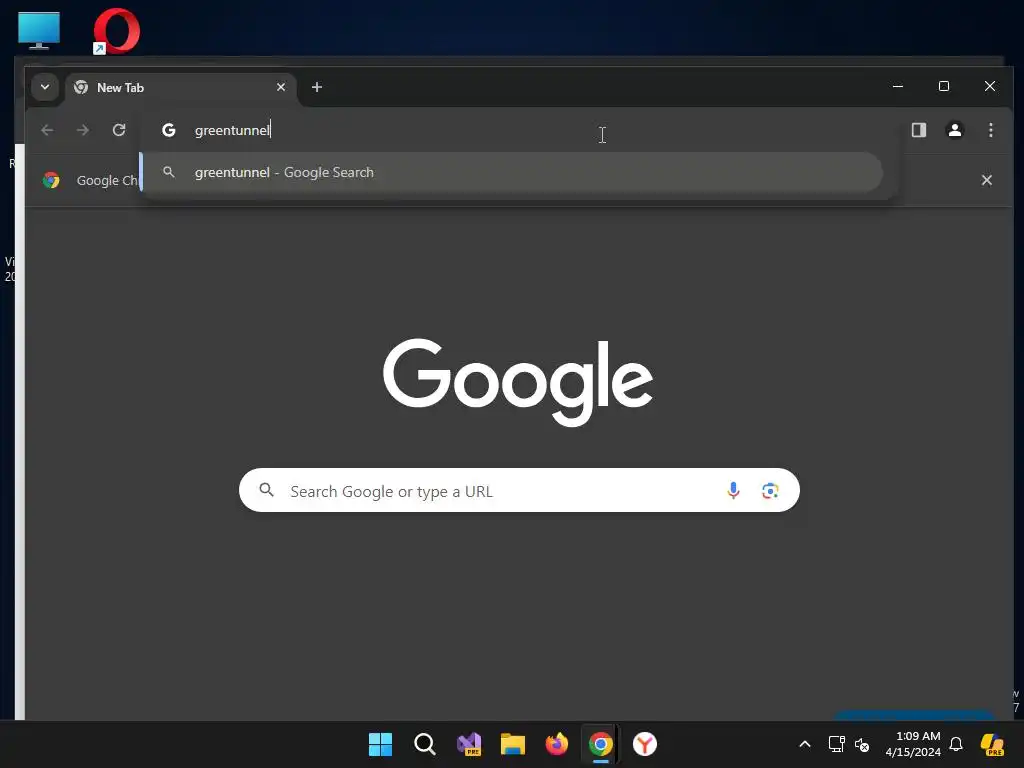The width and height of the screenshot is (1024, 768).
Task: Click the Chrome taskbar icon
Action: coord(601,744)
